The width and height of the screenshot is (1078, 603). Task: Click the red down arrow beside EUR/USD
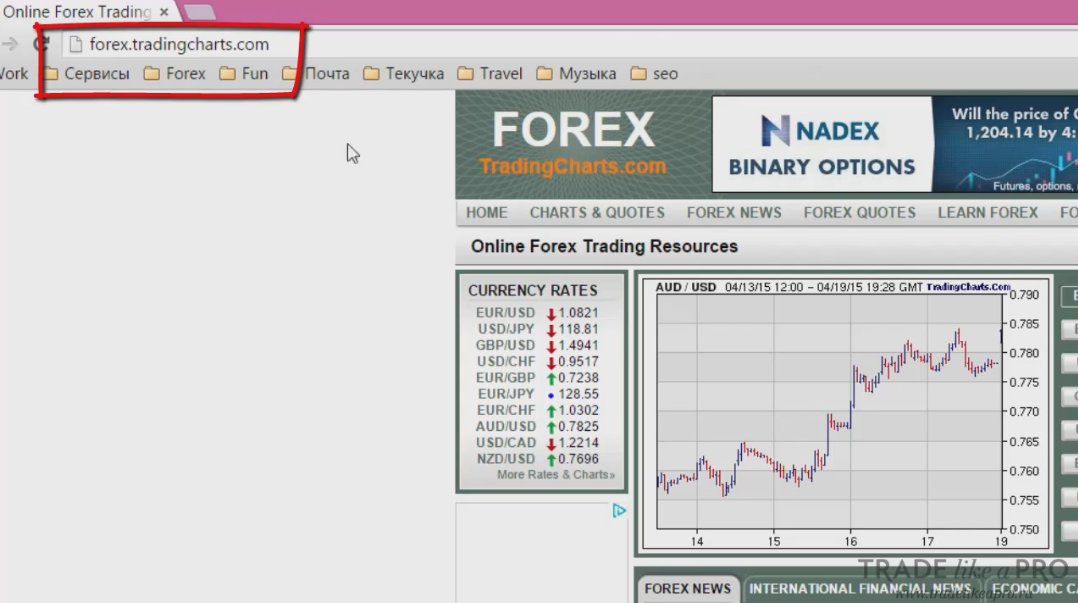[x=551, y=314]
